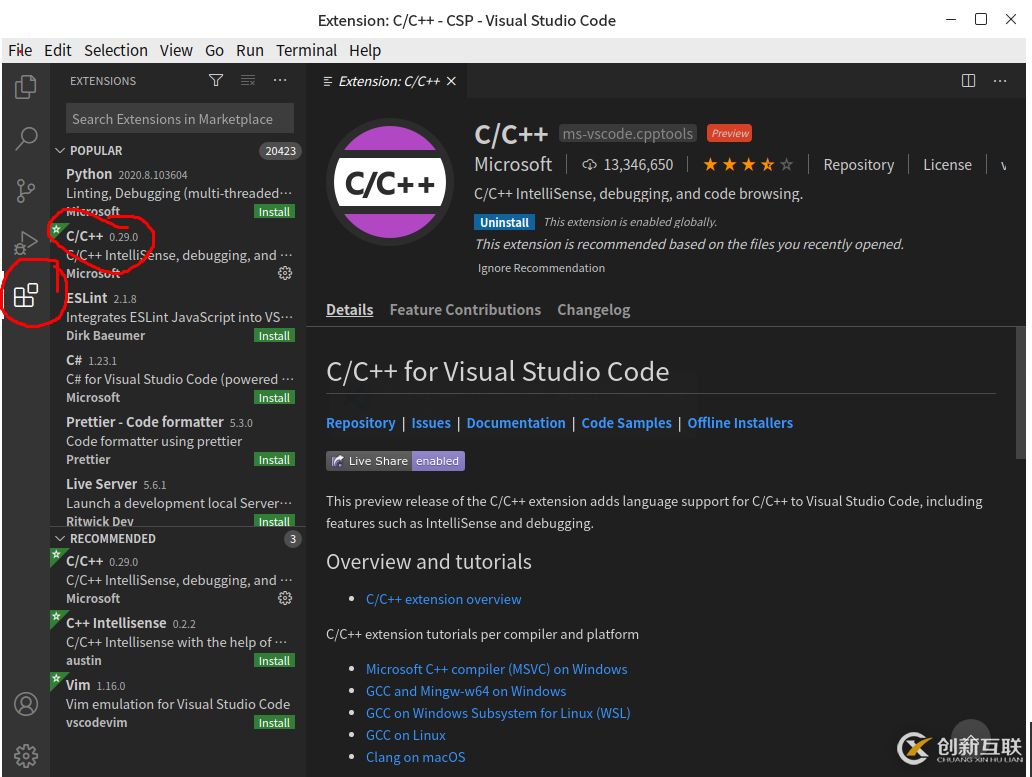This screenshot has height=777, width=1032.
Task: Open the Explorer view in the activity bar
Action: 26,86
